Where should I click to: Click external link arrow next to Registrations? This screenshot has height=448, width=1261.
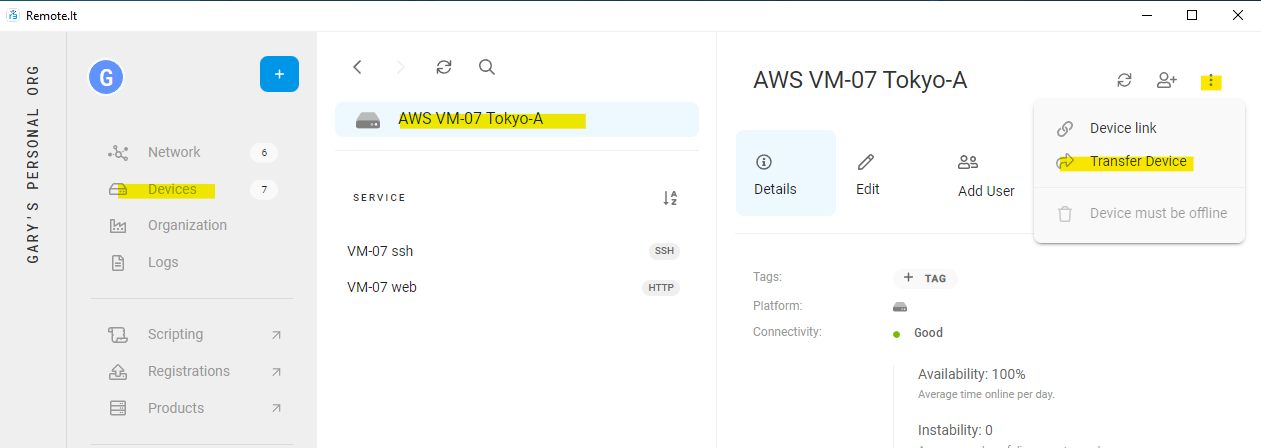[276, 372]
